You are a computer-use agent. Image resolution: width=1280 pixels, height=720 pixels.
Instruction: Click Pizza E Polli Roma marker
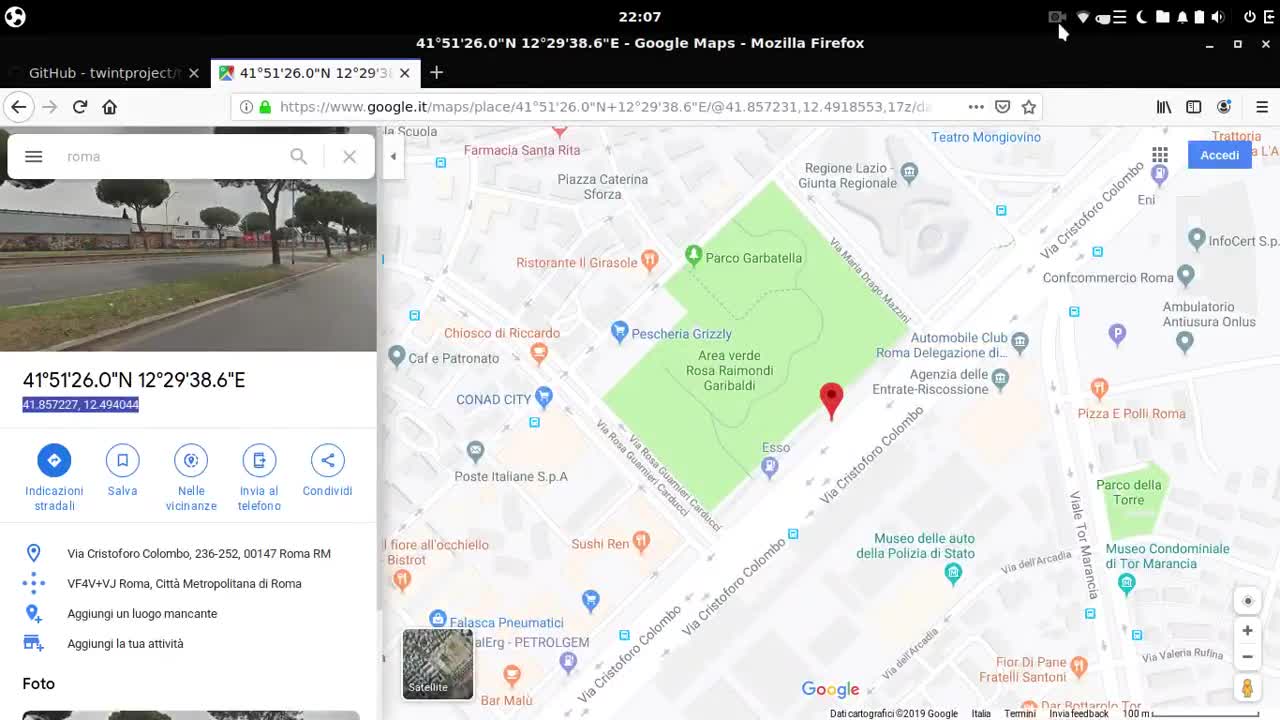(x=1099, y=387)
